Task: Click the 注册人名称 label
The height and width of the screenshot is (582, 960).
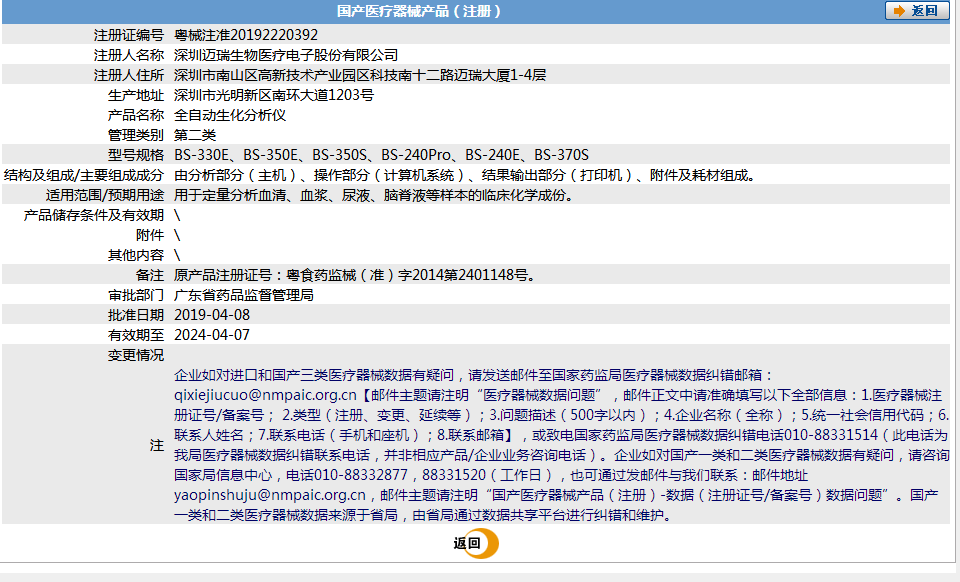Action: tap(129, 55)
